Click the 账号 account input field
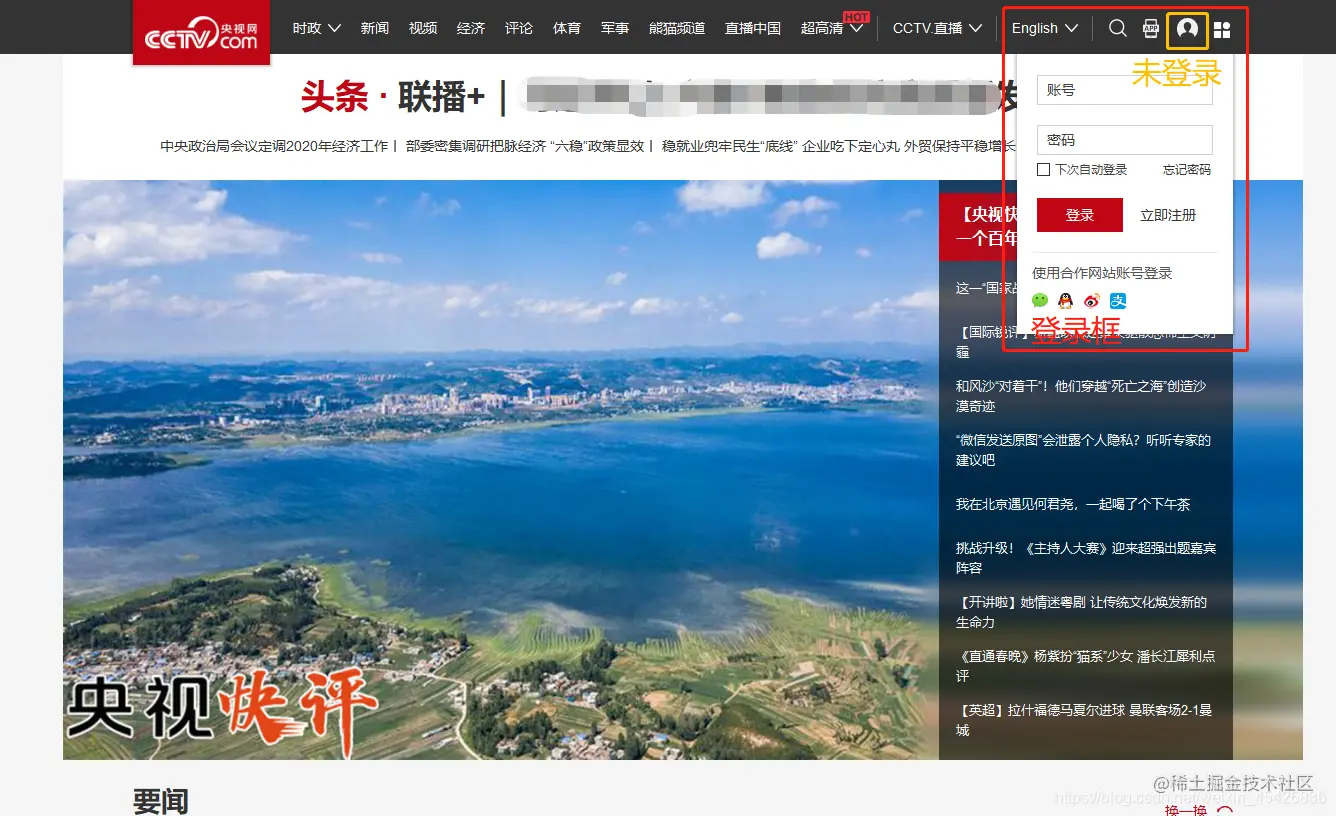1336x816 pixels. tap(1124, 90)
